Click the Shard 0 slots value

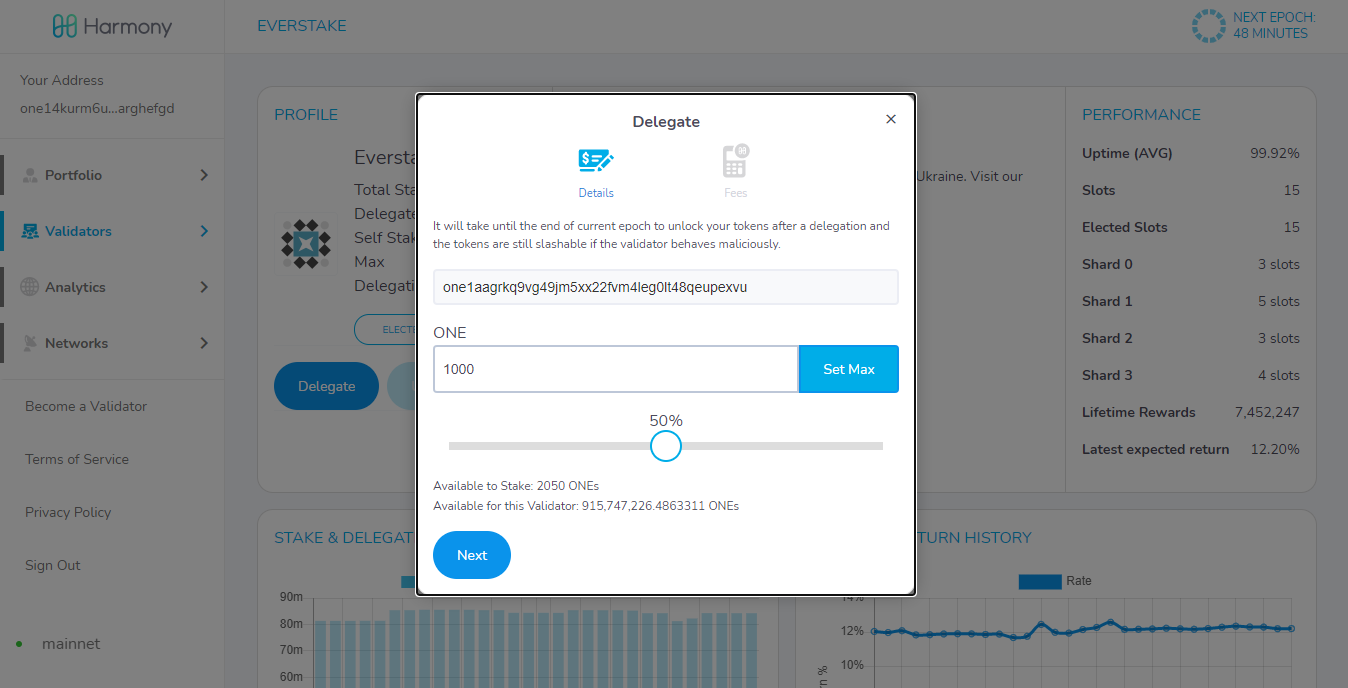(1279, 264)
